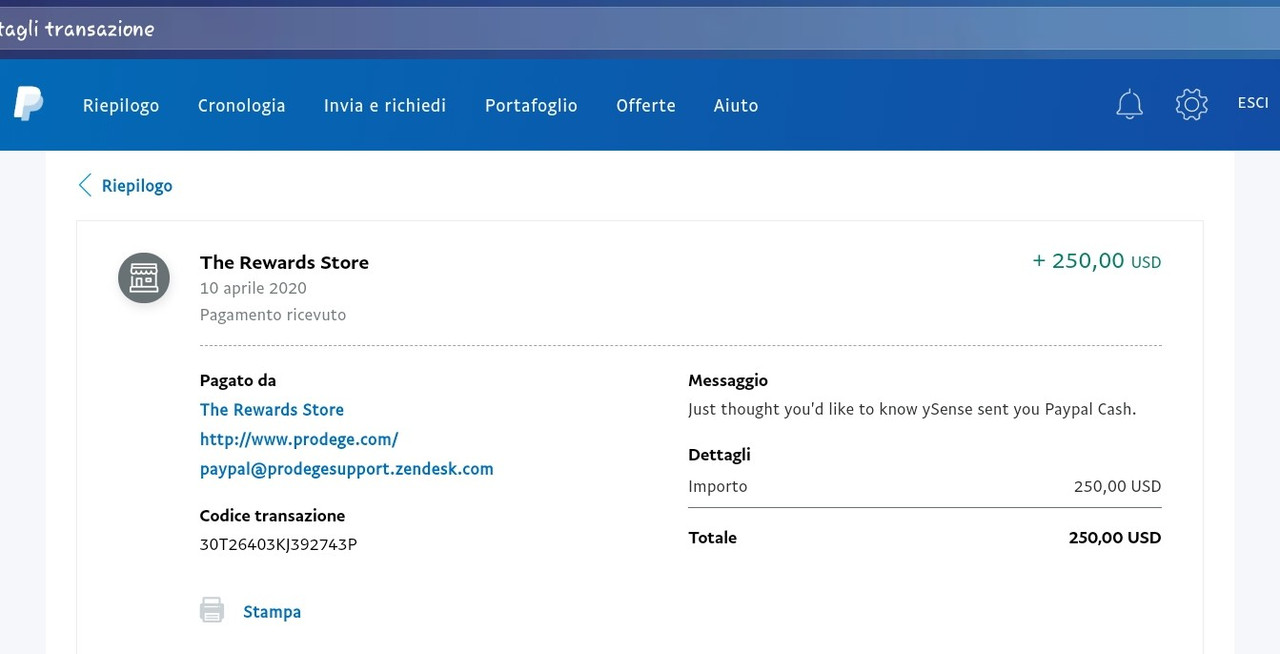
Task: Open the Aiuto menu item
Action: point(736,105)
